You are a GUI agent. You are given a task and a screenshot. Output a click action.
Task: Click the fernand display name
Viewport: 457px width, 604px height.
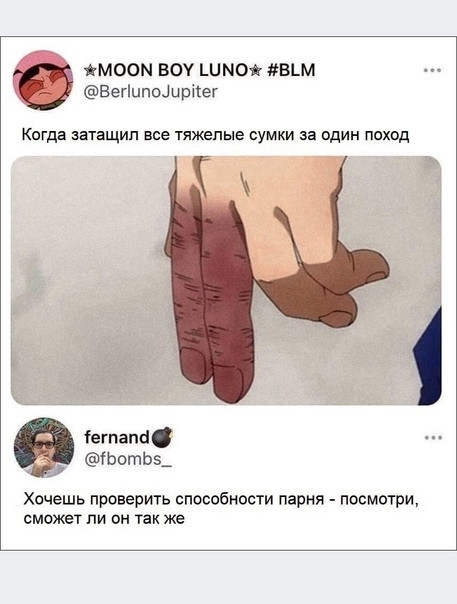pyautogui.click(x=117, y=437)
